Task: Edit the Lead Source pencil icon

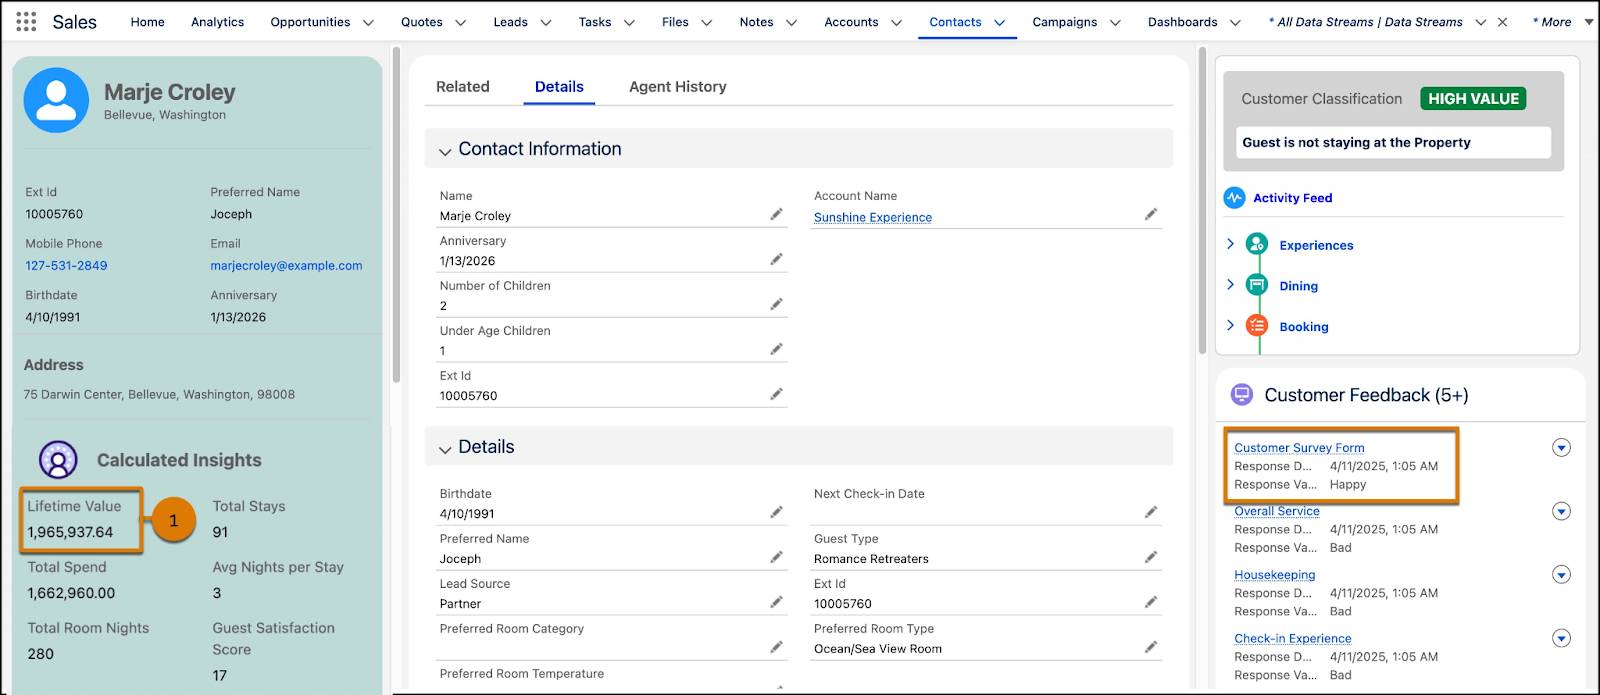Action: tap(776, 602)
